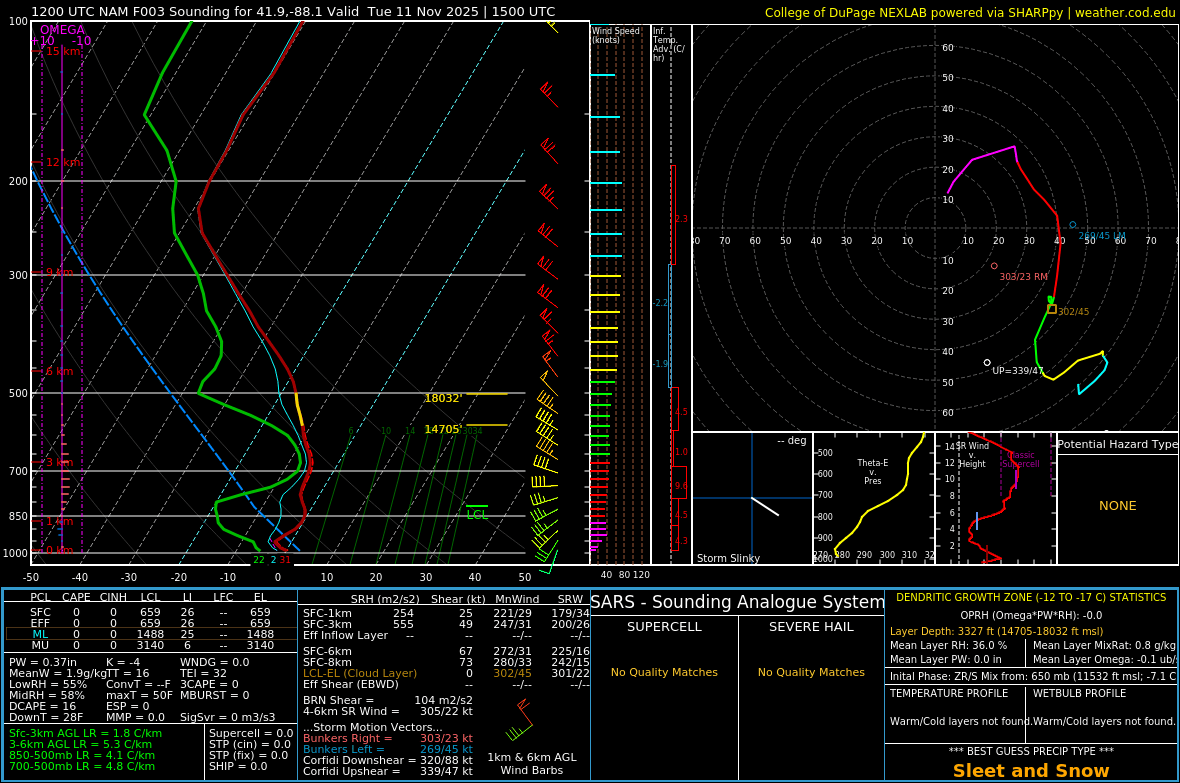
Task: Click the orange mean-wind square on hodograph
Action: [1052, 309]
